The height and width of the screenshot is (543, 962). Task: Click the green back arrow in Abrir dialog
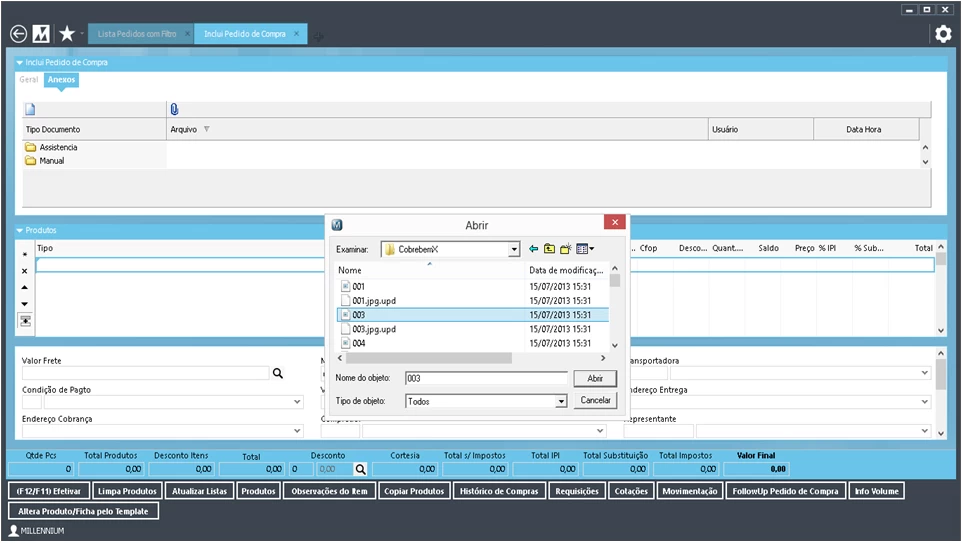pos(533,249)
